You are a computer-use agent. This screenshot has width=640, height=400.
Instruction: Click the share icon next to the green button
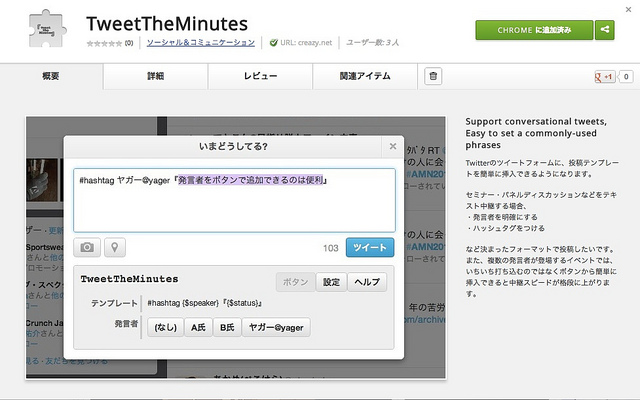pos(604,30)
